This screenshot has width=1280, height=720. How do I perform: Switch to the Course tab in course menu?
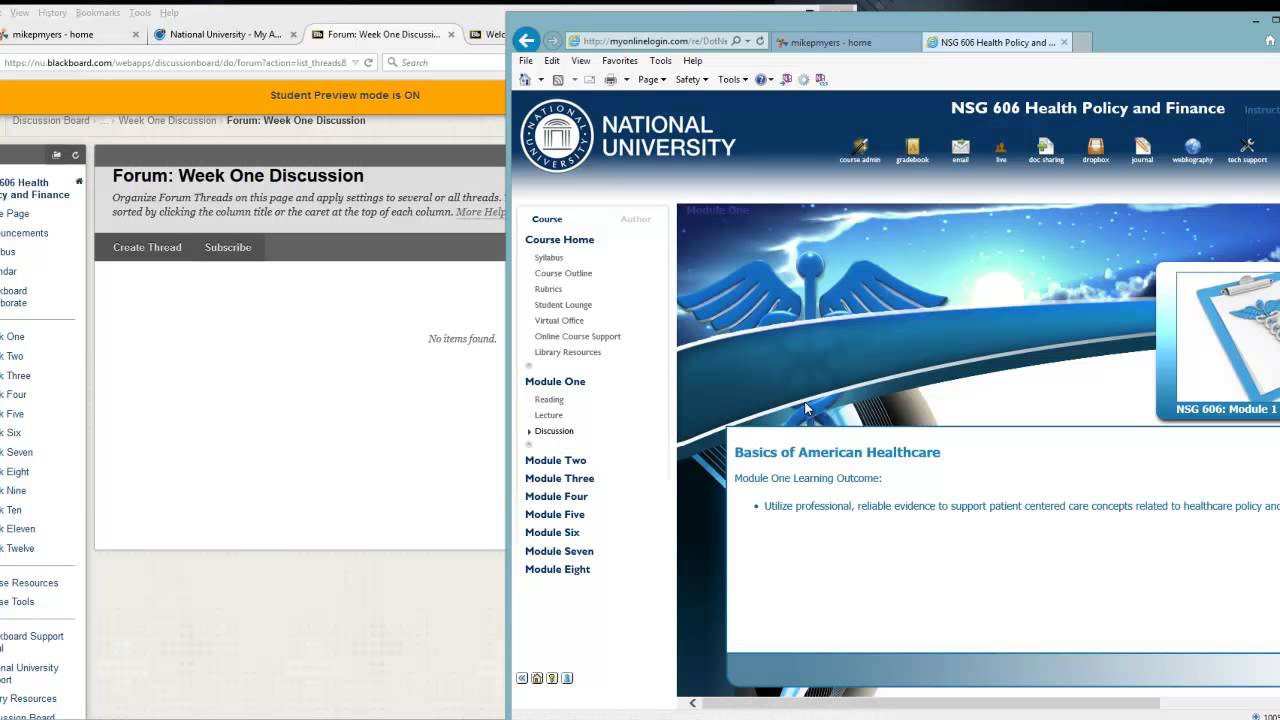coord(547,219)
